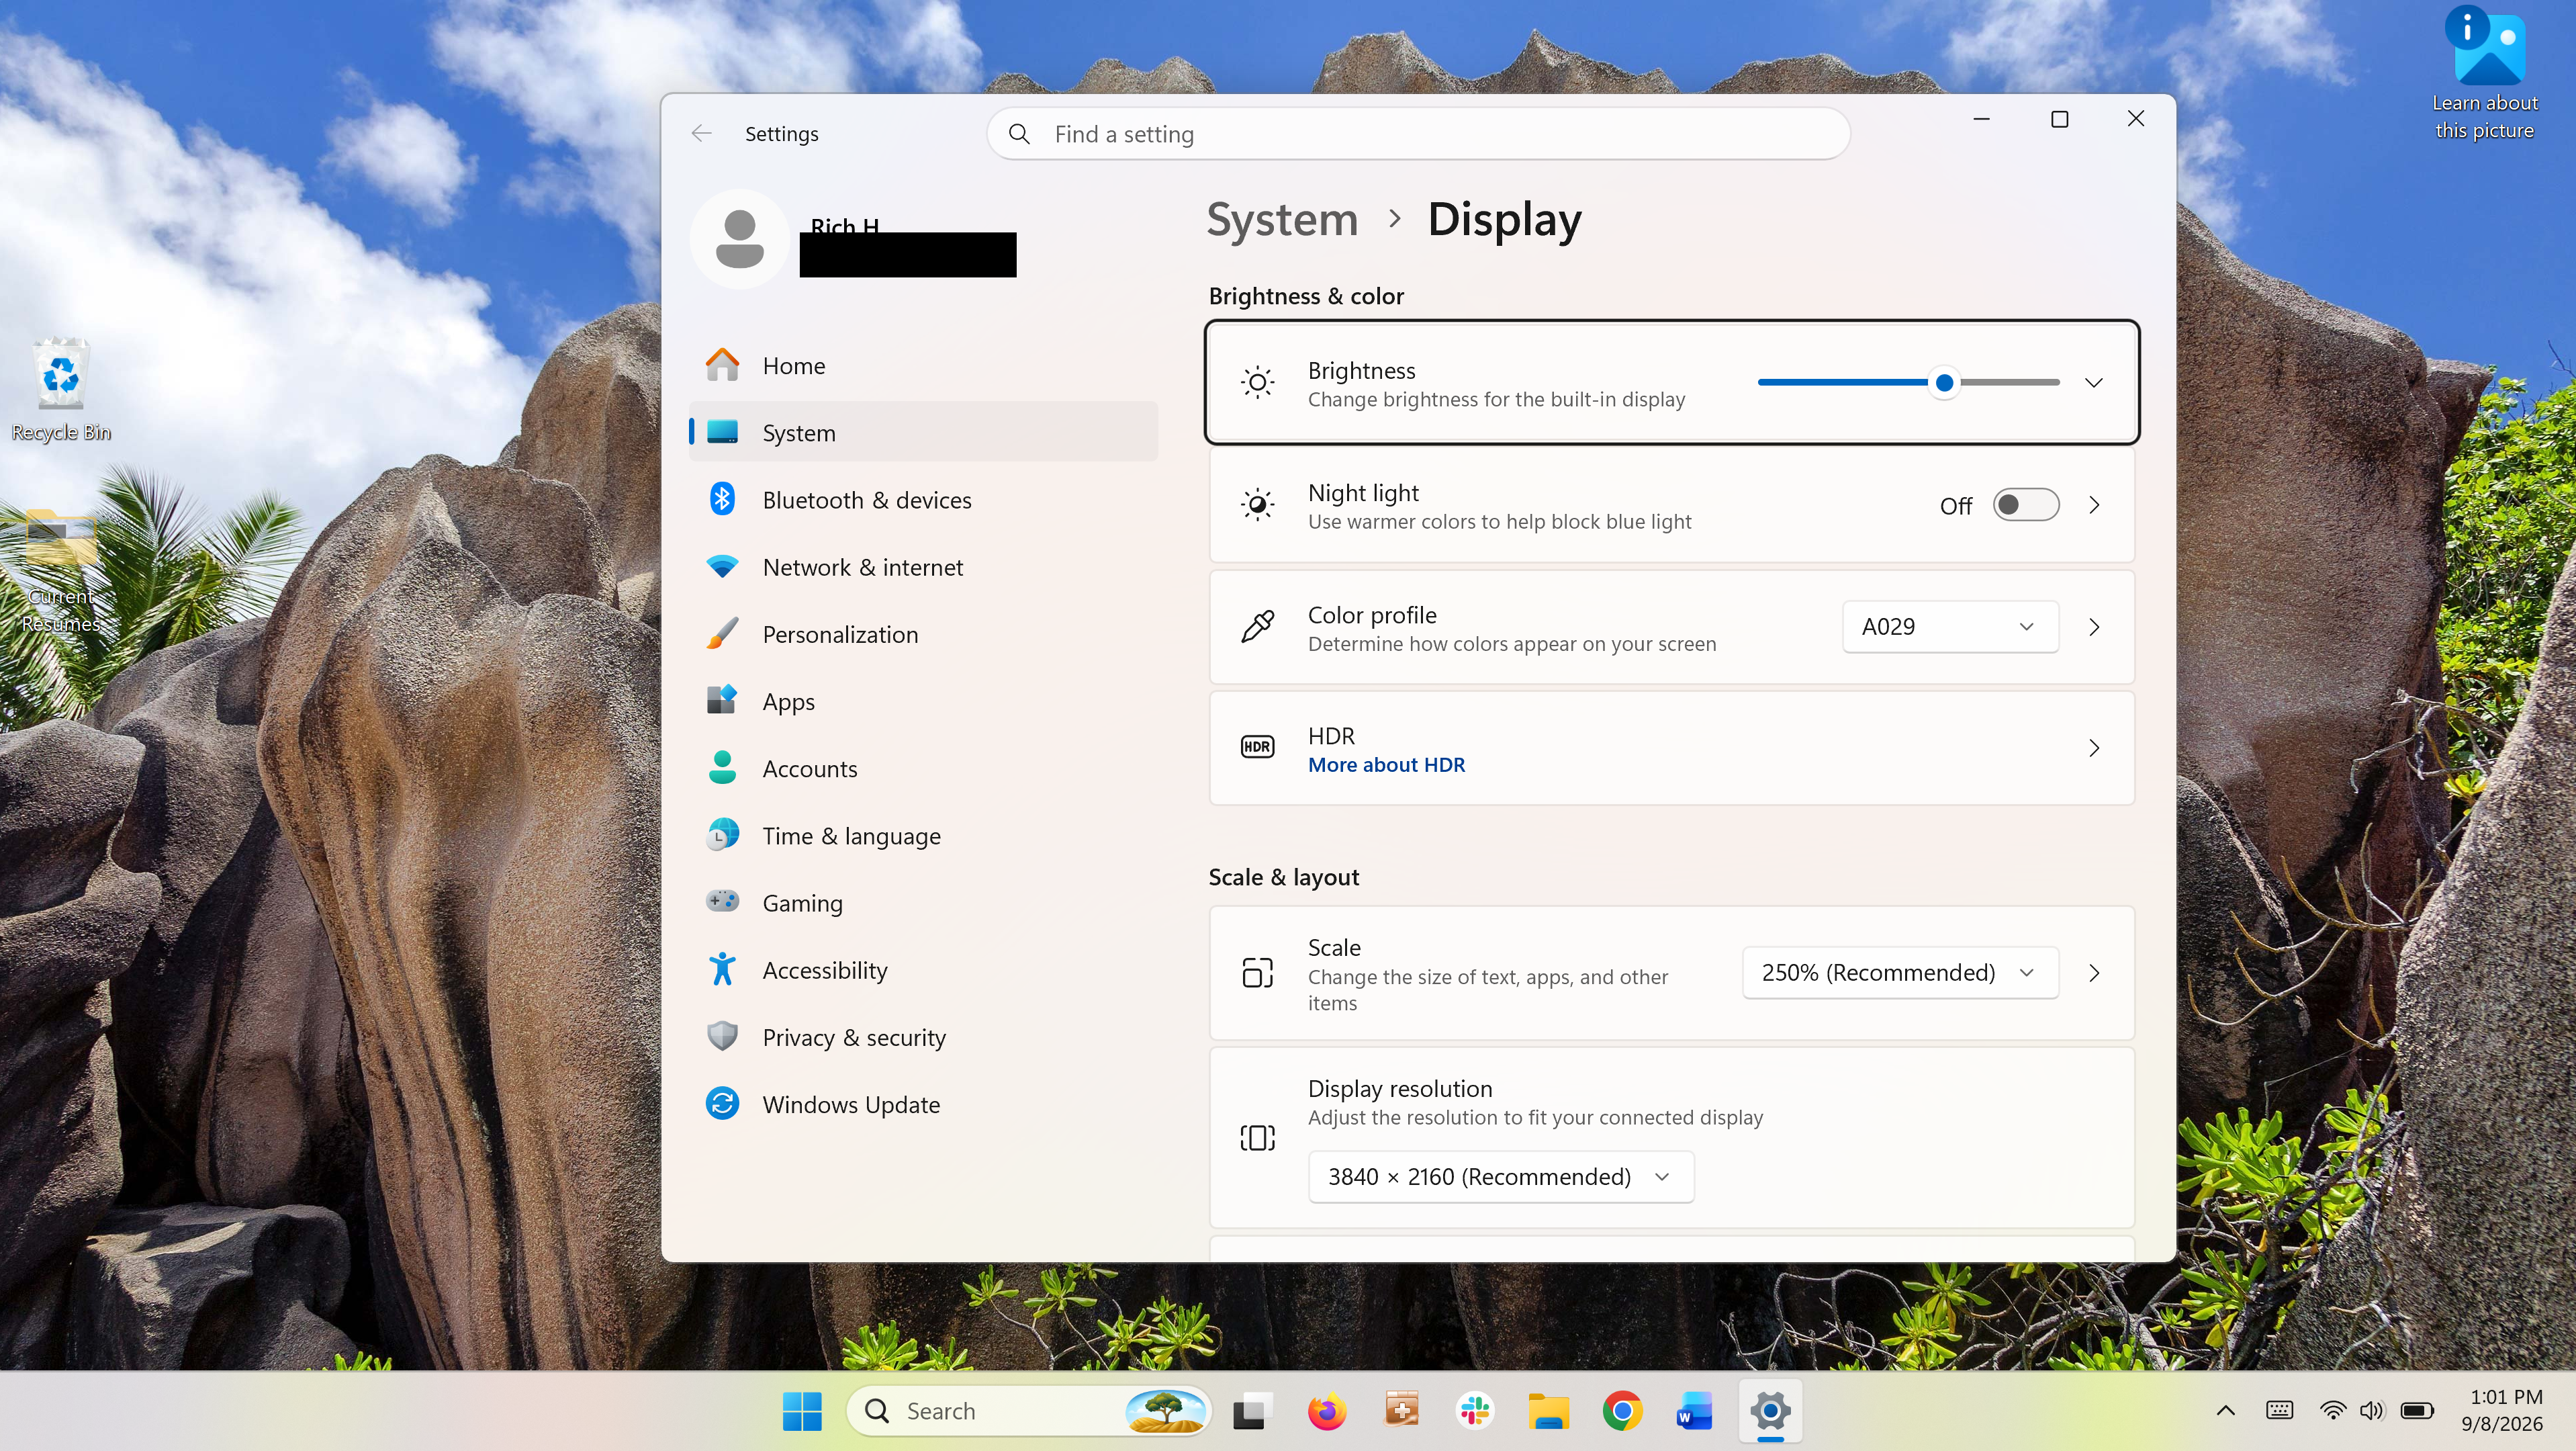Image resolution: width=2576 pixels, height=1451 pixels.
Task: Click the Privacy & security shield icon
Action: point(722,1037)
